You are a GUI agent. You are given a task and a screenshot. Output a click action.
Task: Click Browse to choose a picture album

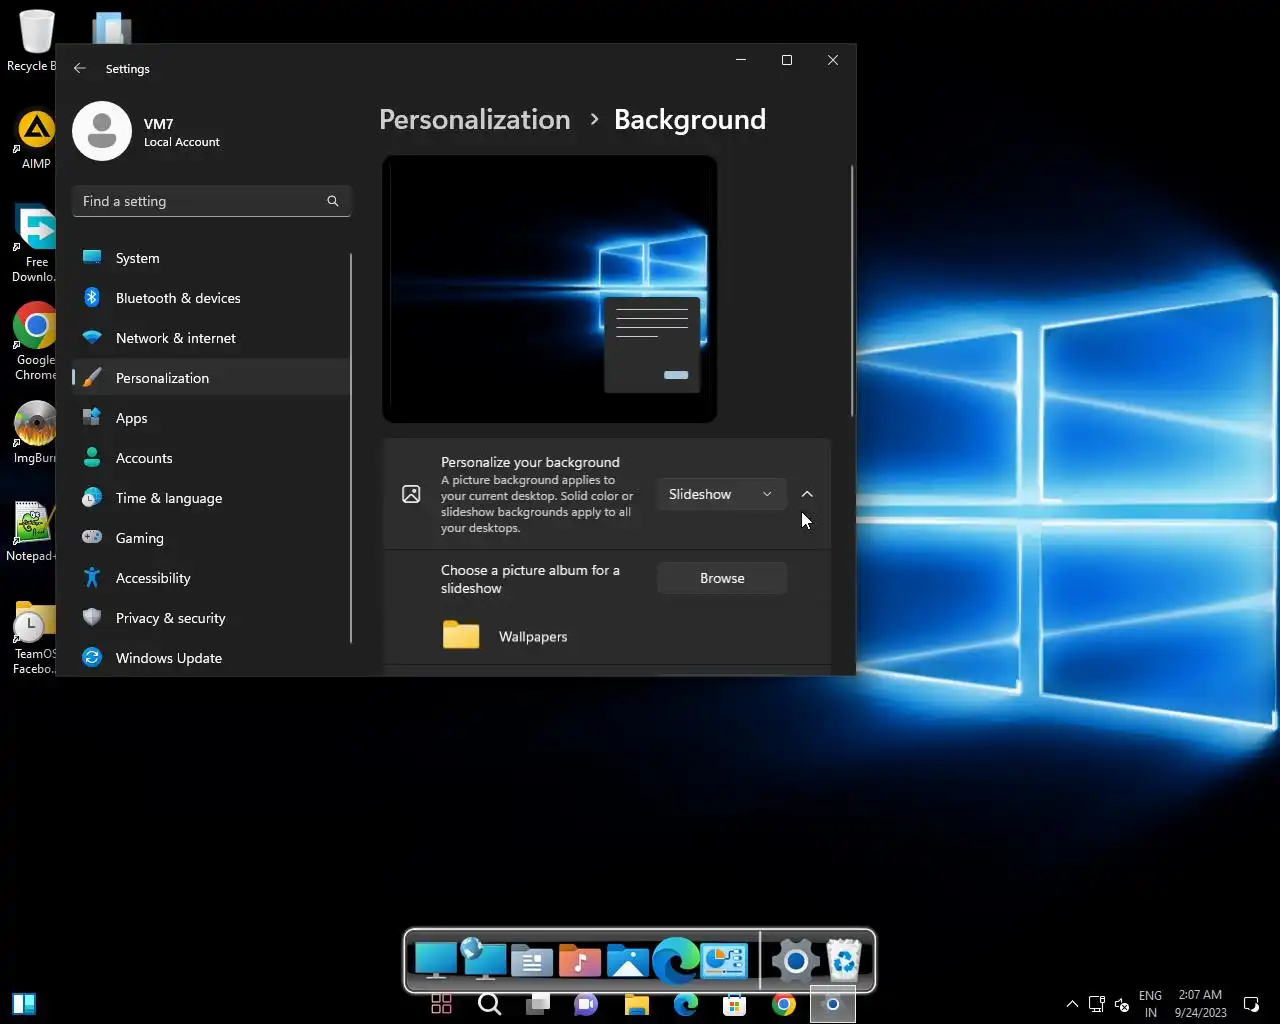[722, 578]
